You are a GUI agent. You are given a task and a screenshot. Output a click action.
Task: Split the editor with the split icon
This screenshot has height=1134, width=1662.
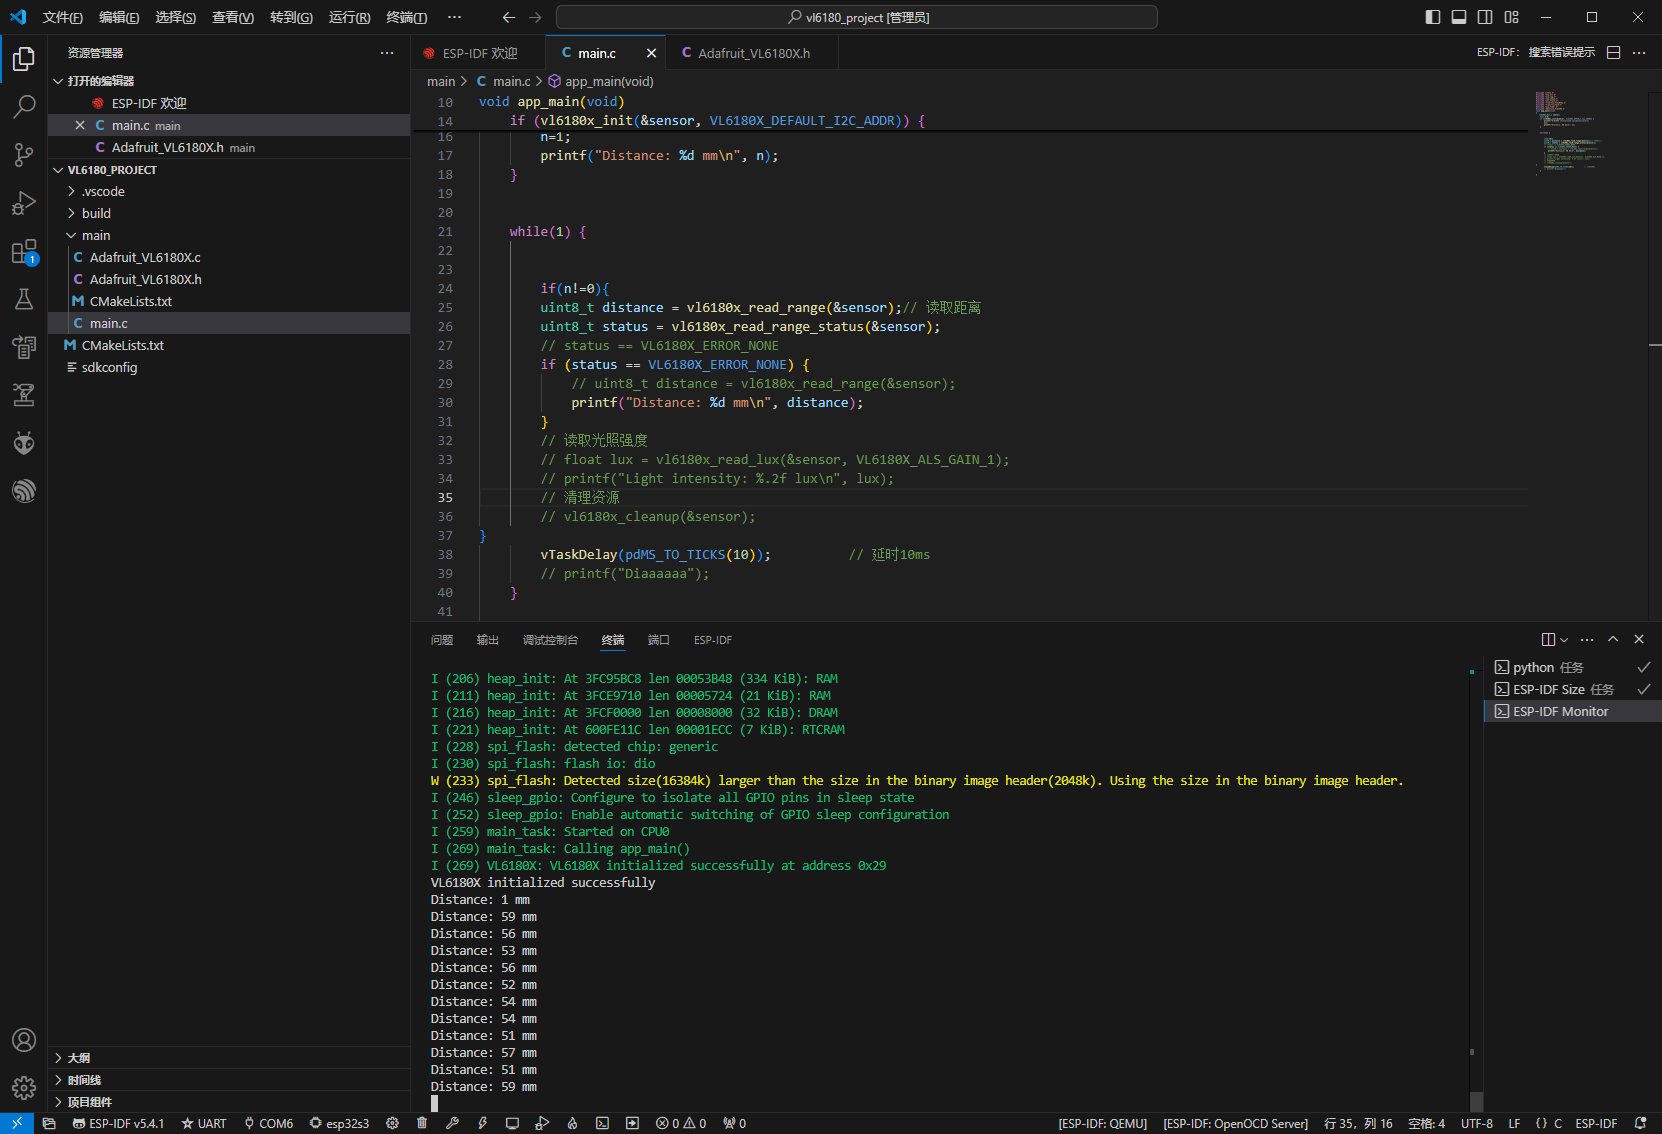1613,53
